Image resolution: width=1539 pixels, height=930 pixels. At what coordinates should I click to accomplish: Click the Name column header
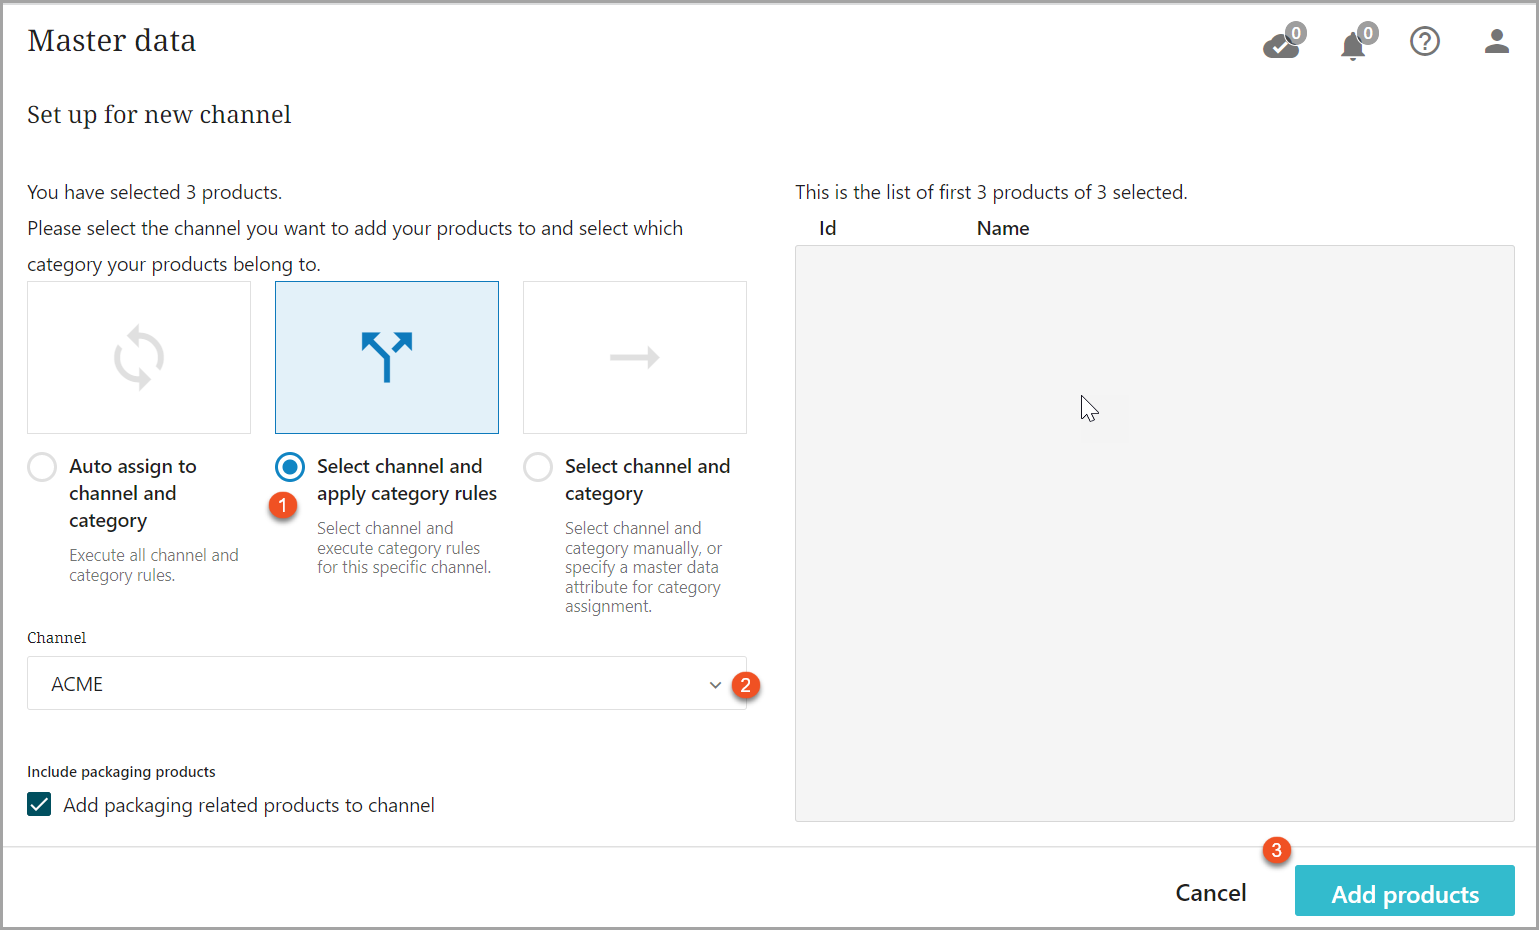(x=1003, y=228)
